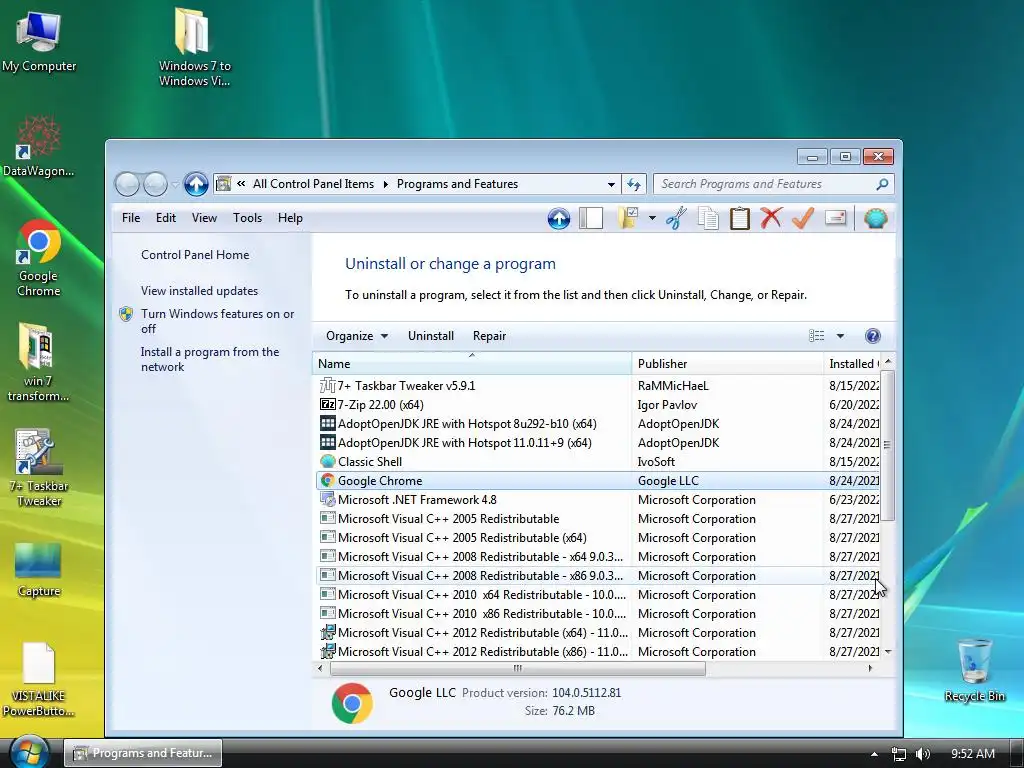Click the 9:52 AM taskbar clock
Screen dimensions: 1024x768
[x=973, y=754]
